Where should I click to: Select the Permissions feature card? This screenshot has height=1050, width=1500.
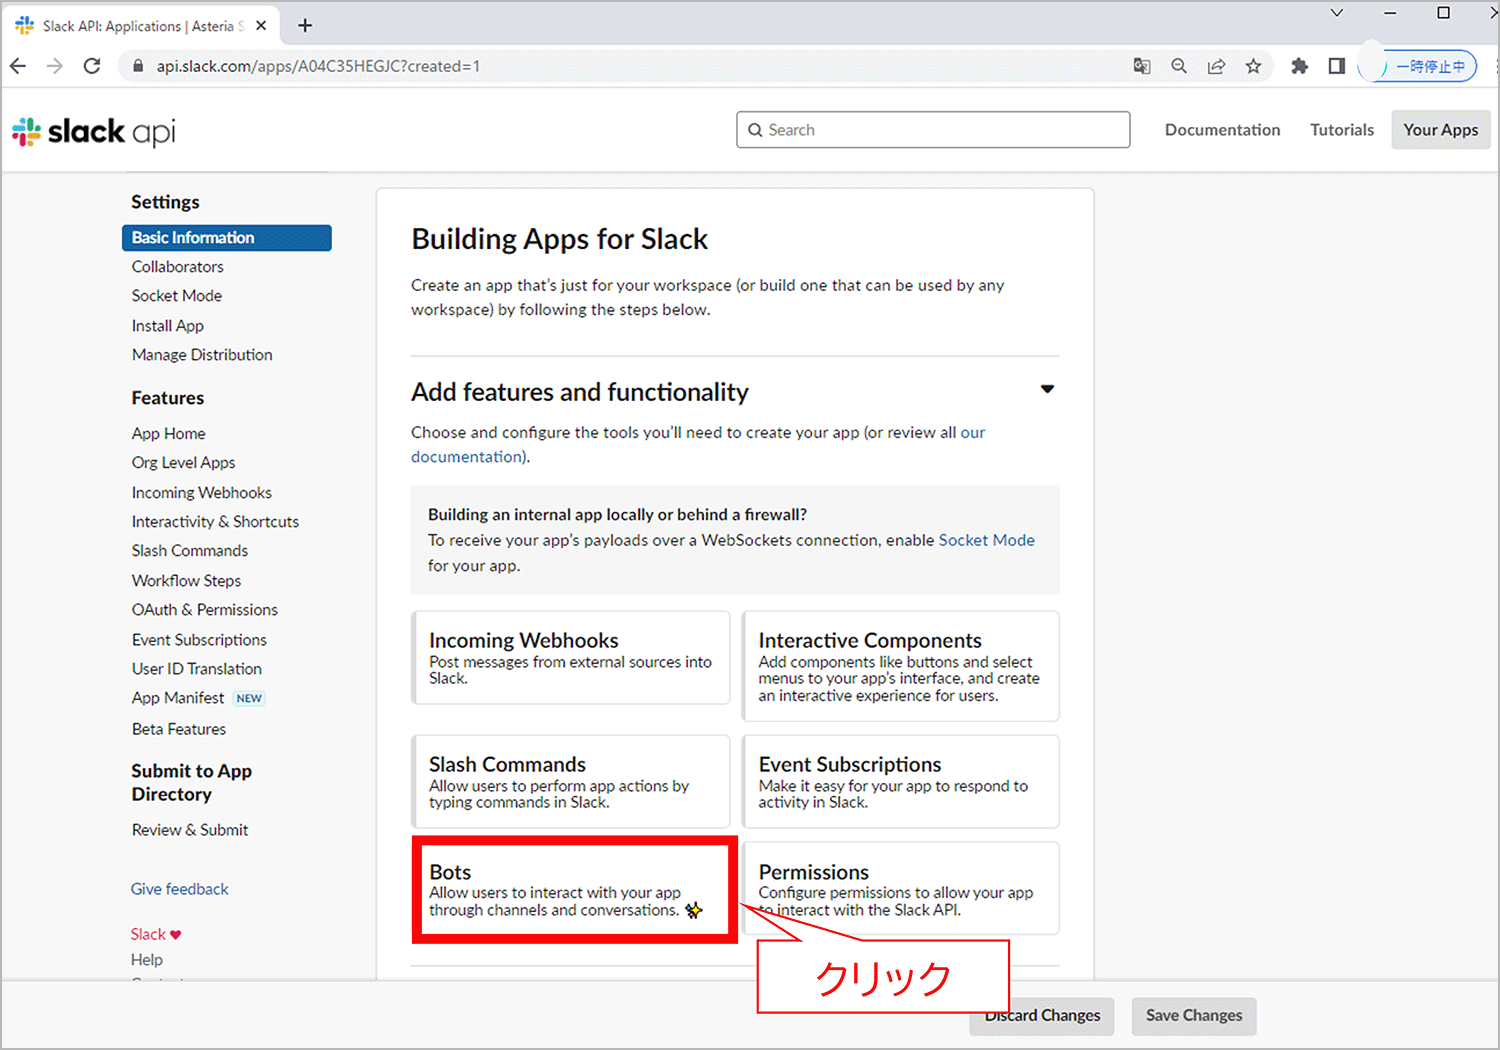pyautogui.click(x=900, y=888)
